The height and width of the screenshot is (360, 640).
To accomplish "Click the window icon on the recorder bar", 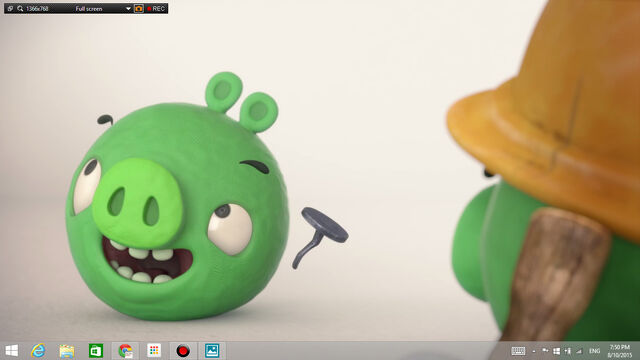I will [x=10, y=9].
